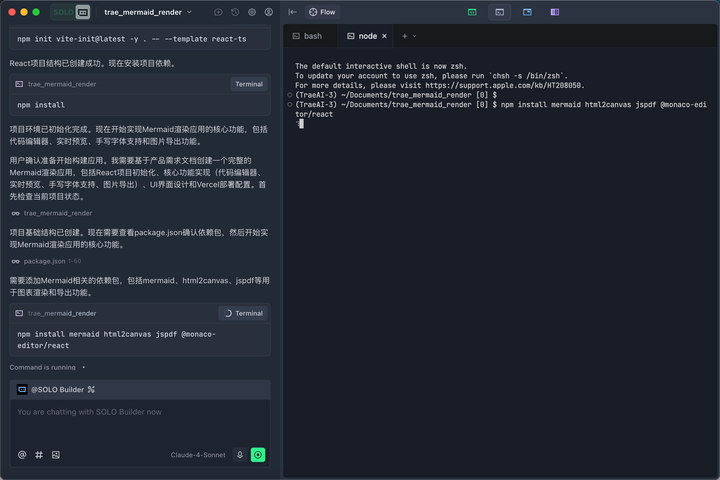
Task: Start a new chat session
Action: coord(219,12)
